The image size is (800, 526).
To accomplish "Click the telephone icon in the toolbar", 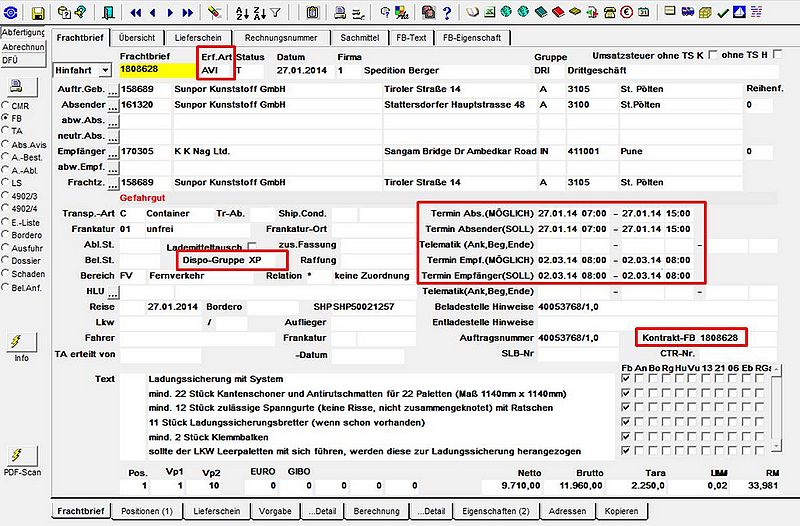I will pyautogui.click(x=610, y=12).
